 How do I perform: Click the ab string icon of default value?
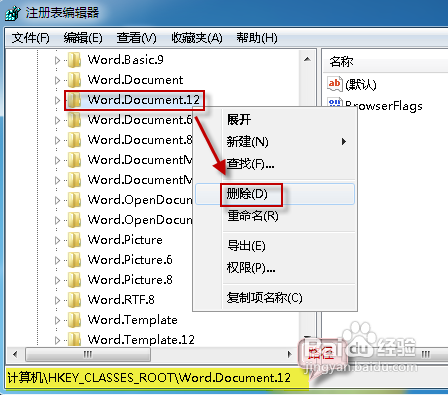tap(335, 84)
